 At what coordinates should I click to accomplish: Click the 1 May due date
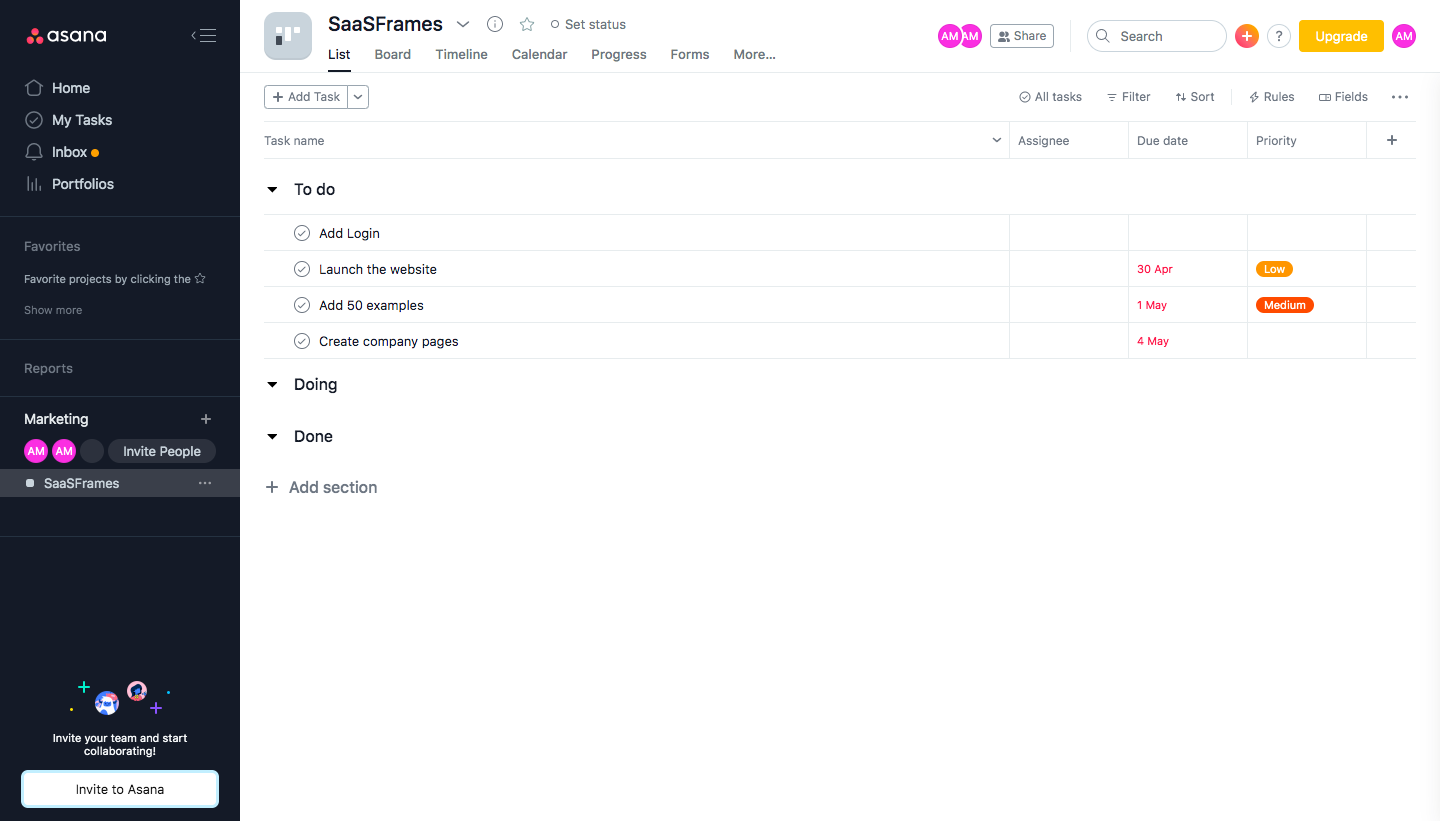1152,305
